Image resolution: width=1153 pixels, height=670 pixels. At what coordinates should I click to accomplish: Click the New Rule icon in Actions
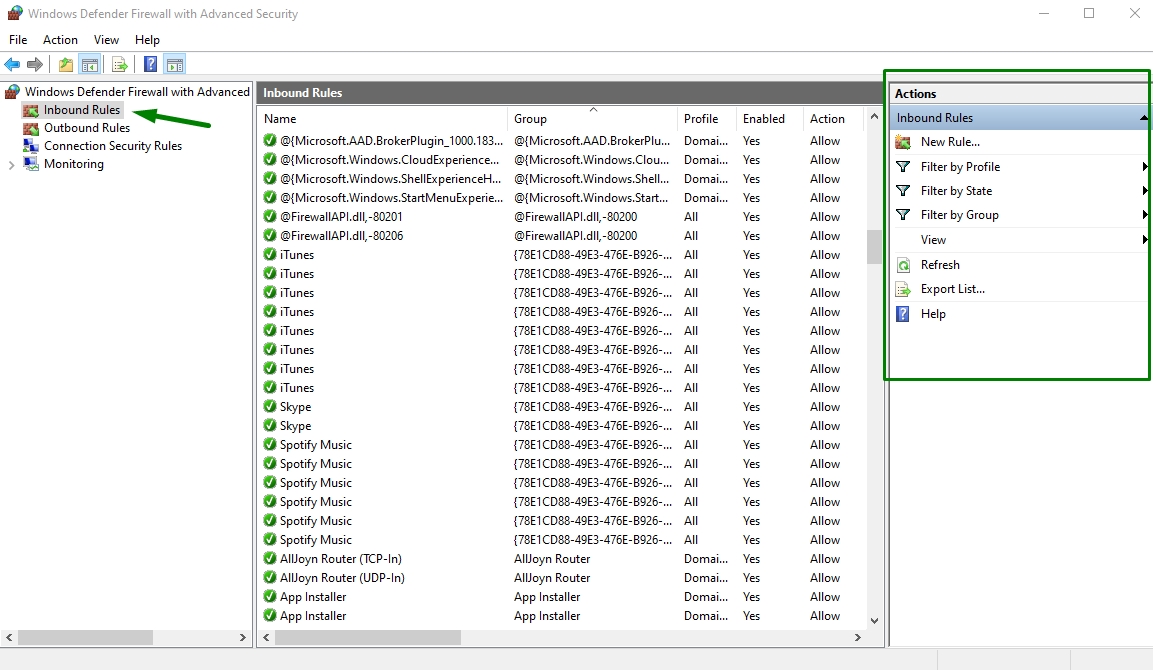903,142
